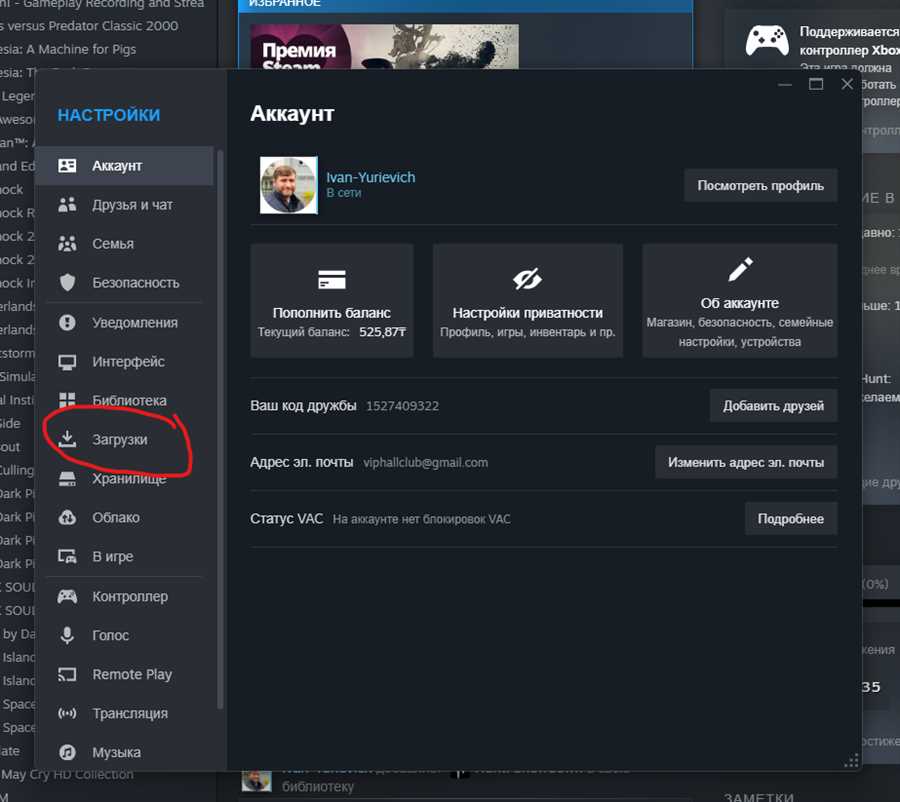Viewport: 900px width, 802px height.
Task: Open Интерфейс settings label
Action: click(128, 362)
